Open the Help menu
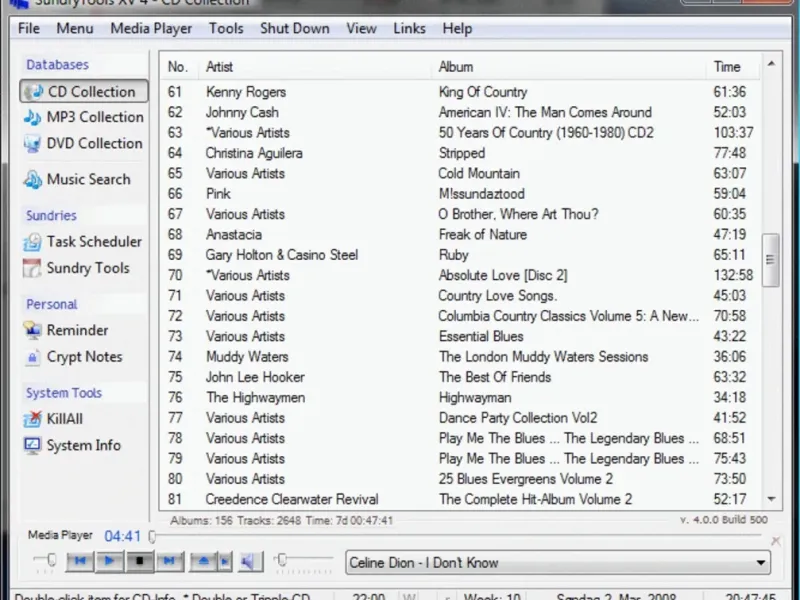Image resolution: width=800 pixels, height=600 pixels. 457,29
